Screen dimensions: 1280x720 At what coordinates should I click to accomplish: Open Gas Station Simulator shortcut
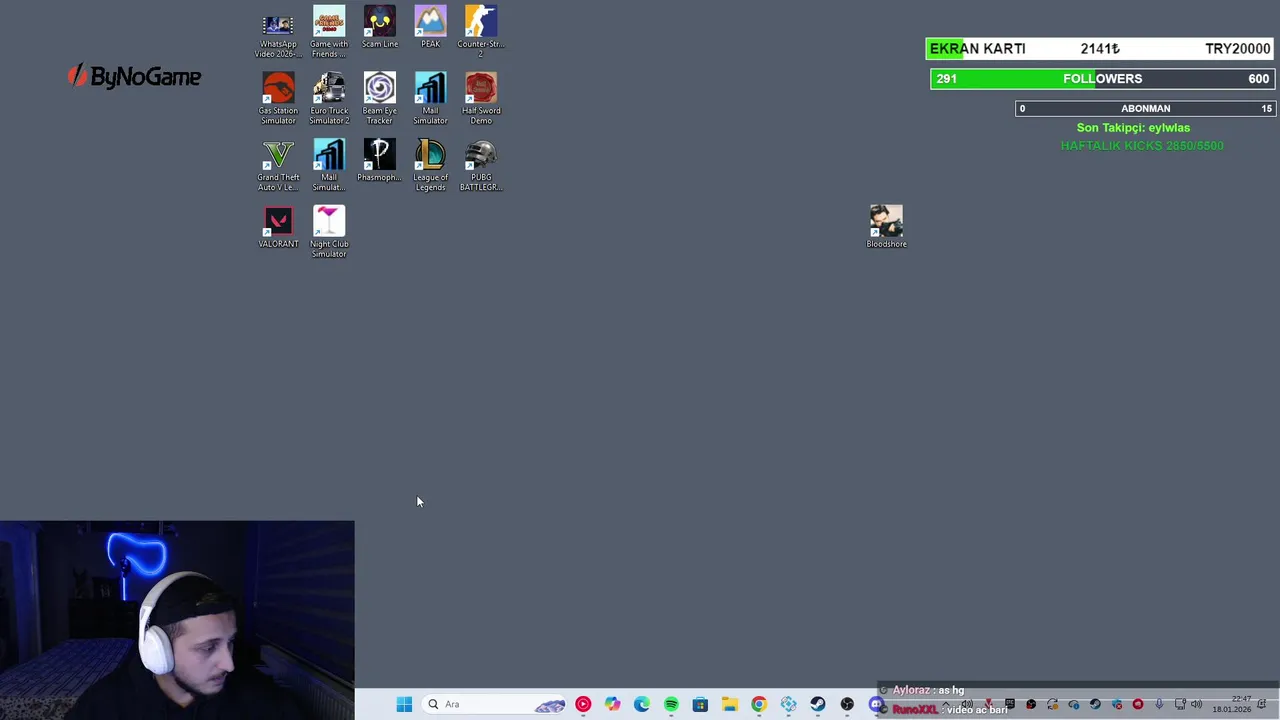pos(278,99)
